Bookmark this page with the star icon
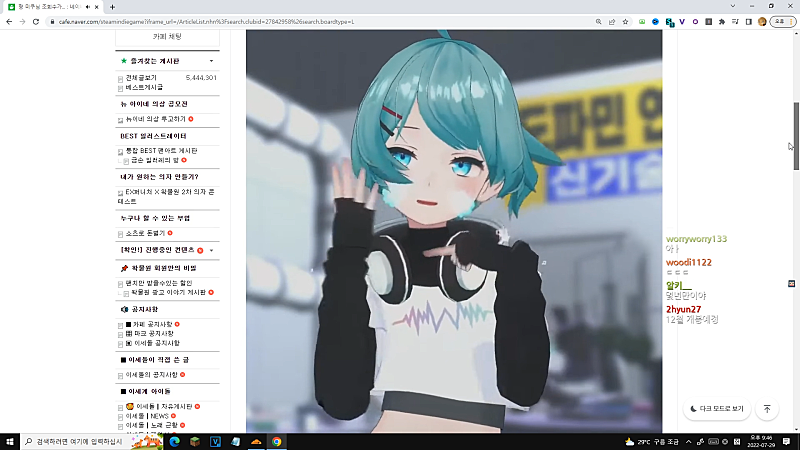This screenshot has width=800, height=450. tap(625, 22)
